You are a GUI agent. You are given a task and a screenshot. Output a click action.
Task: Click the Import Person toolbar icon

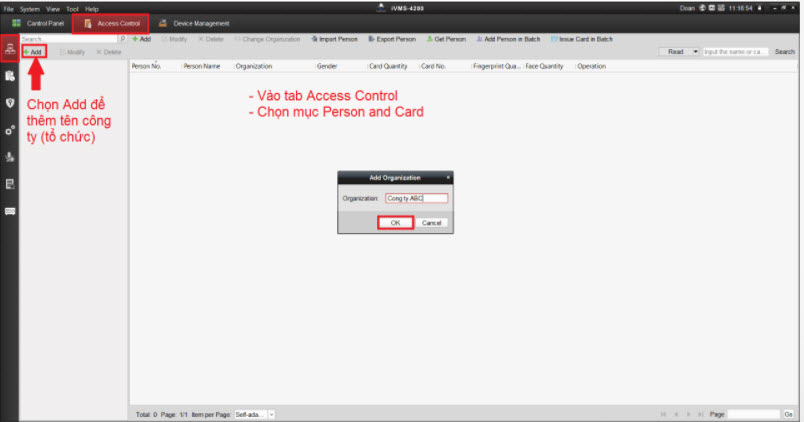314,39
